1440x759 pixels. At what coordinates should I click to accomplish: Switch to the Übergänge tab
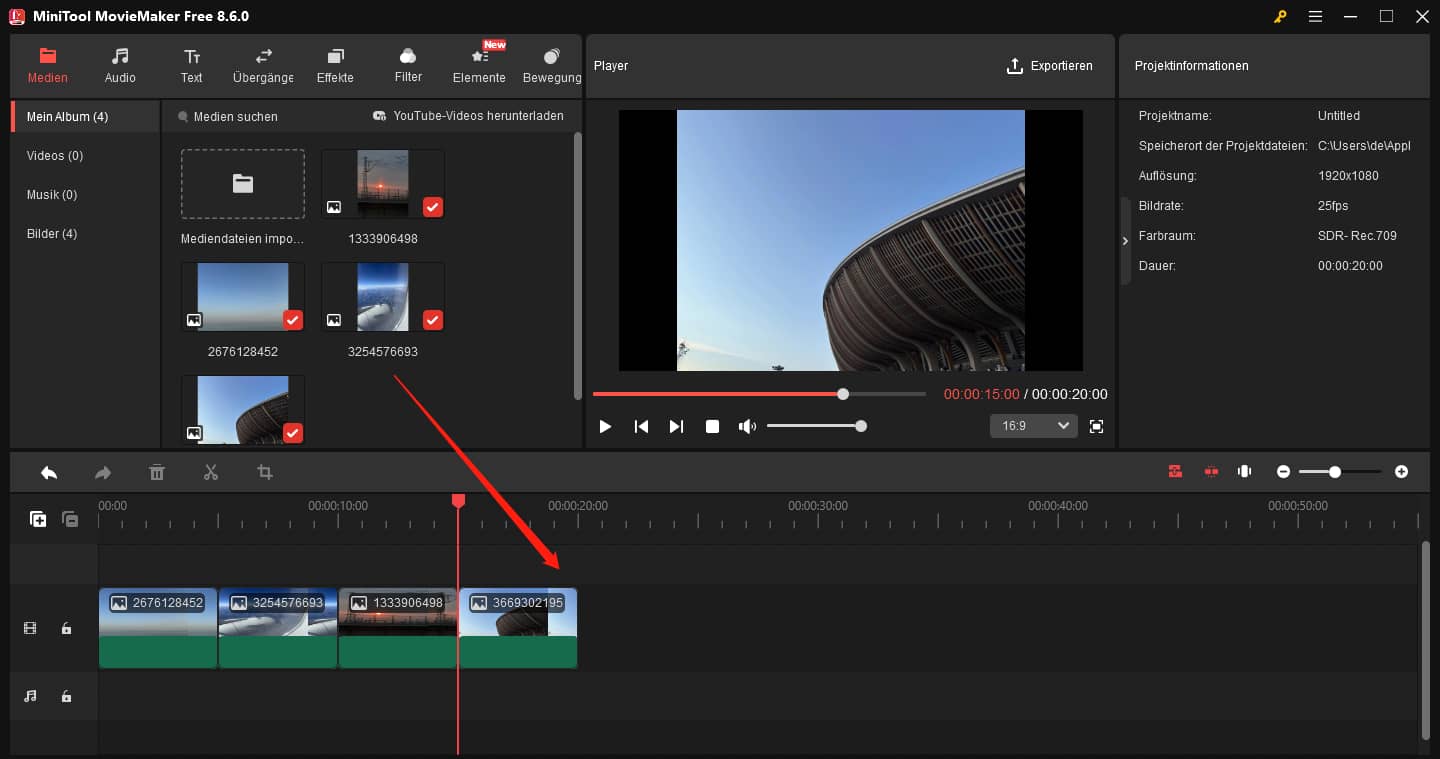pos(263,66)
